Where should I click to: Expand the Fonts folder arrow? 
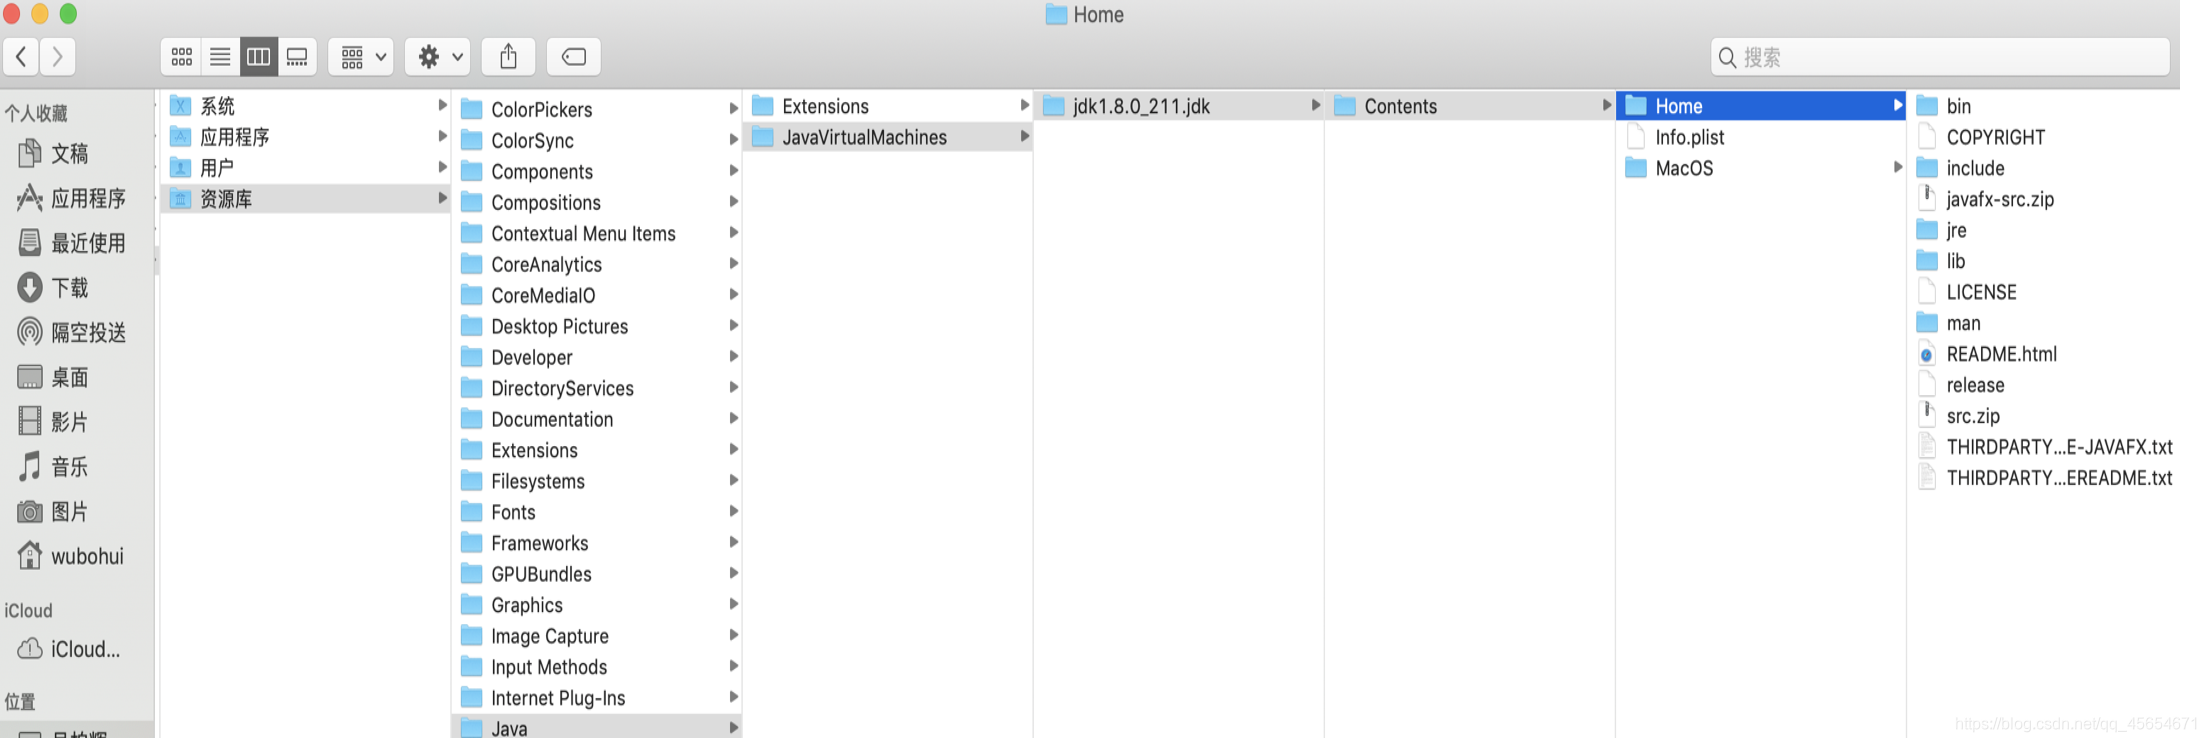734,513
